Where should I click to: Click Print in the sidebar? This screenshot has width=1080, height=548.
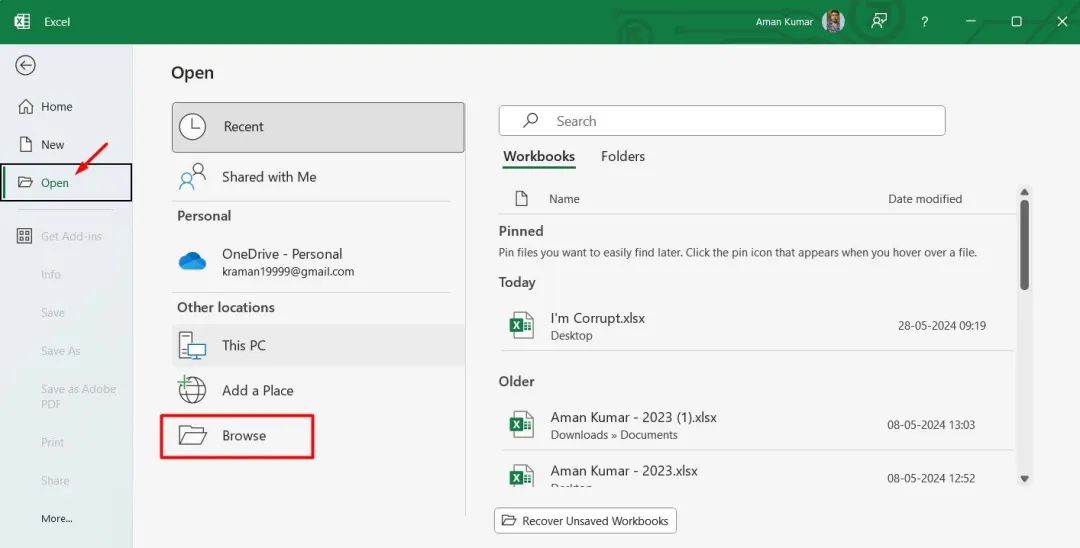click(52, 442)
